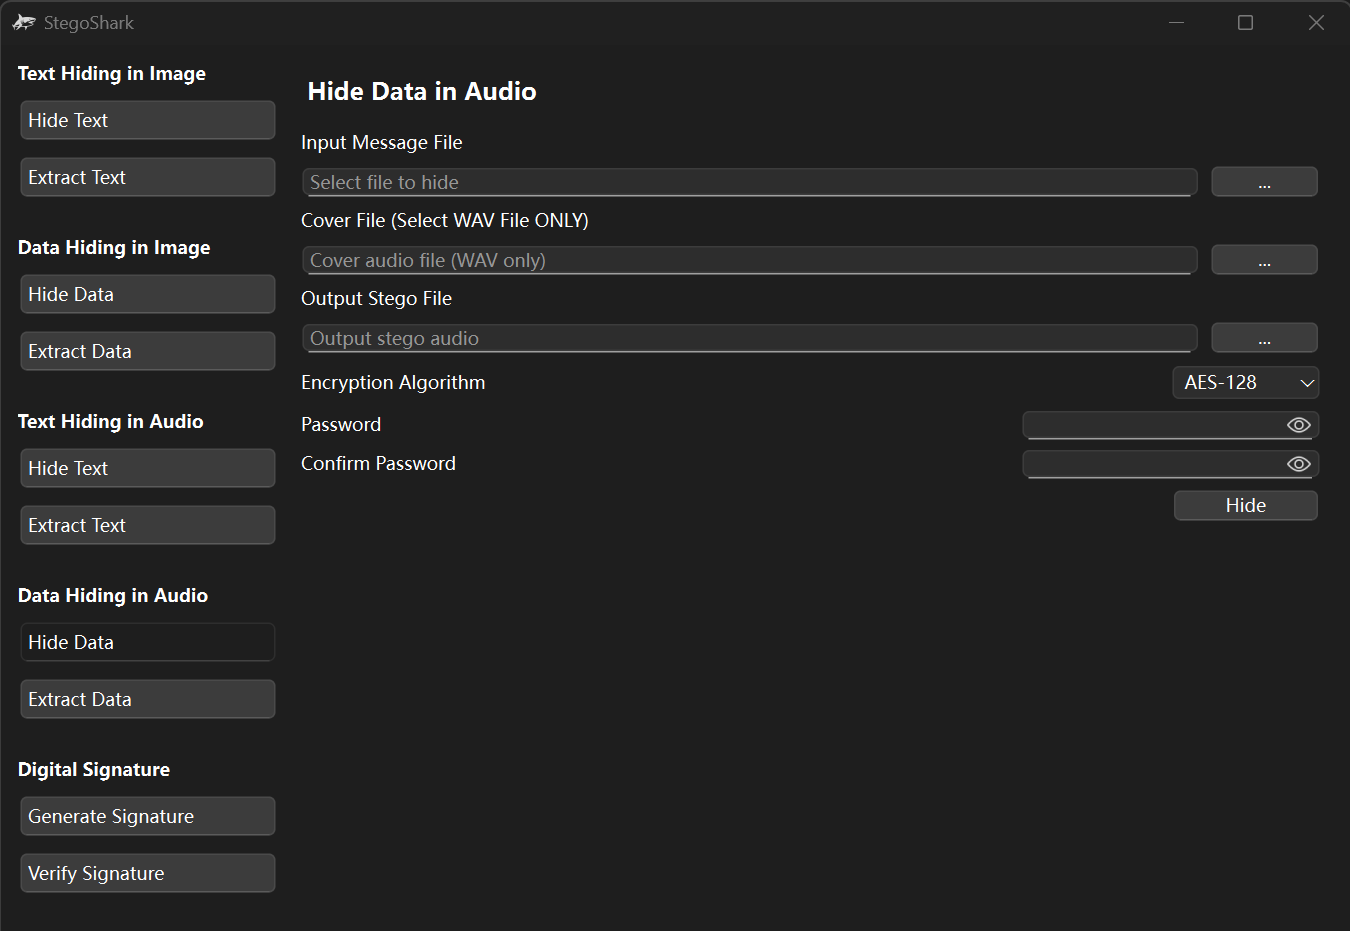
Task: Maximize the StegoShark window
Action: (1245, 22)
